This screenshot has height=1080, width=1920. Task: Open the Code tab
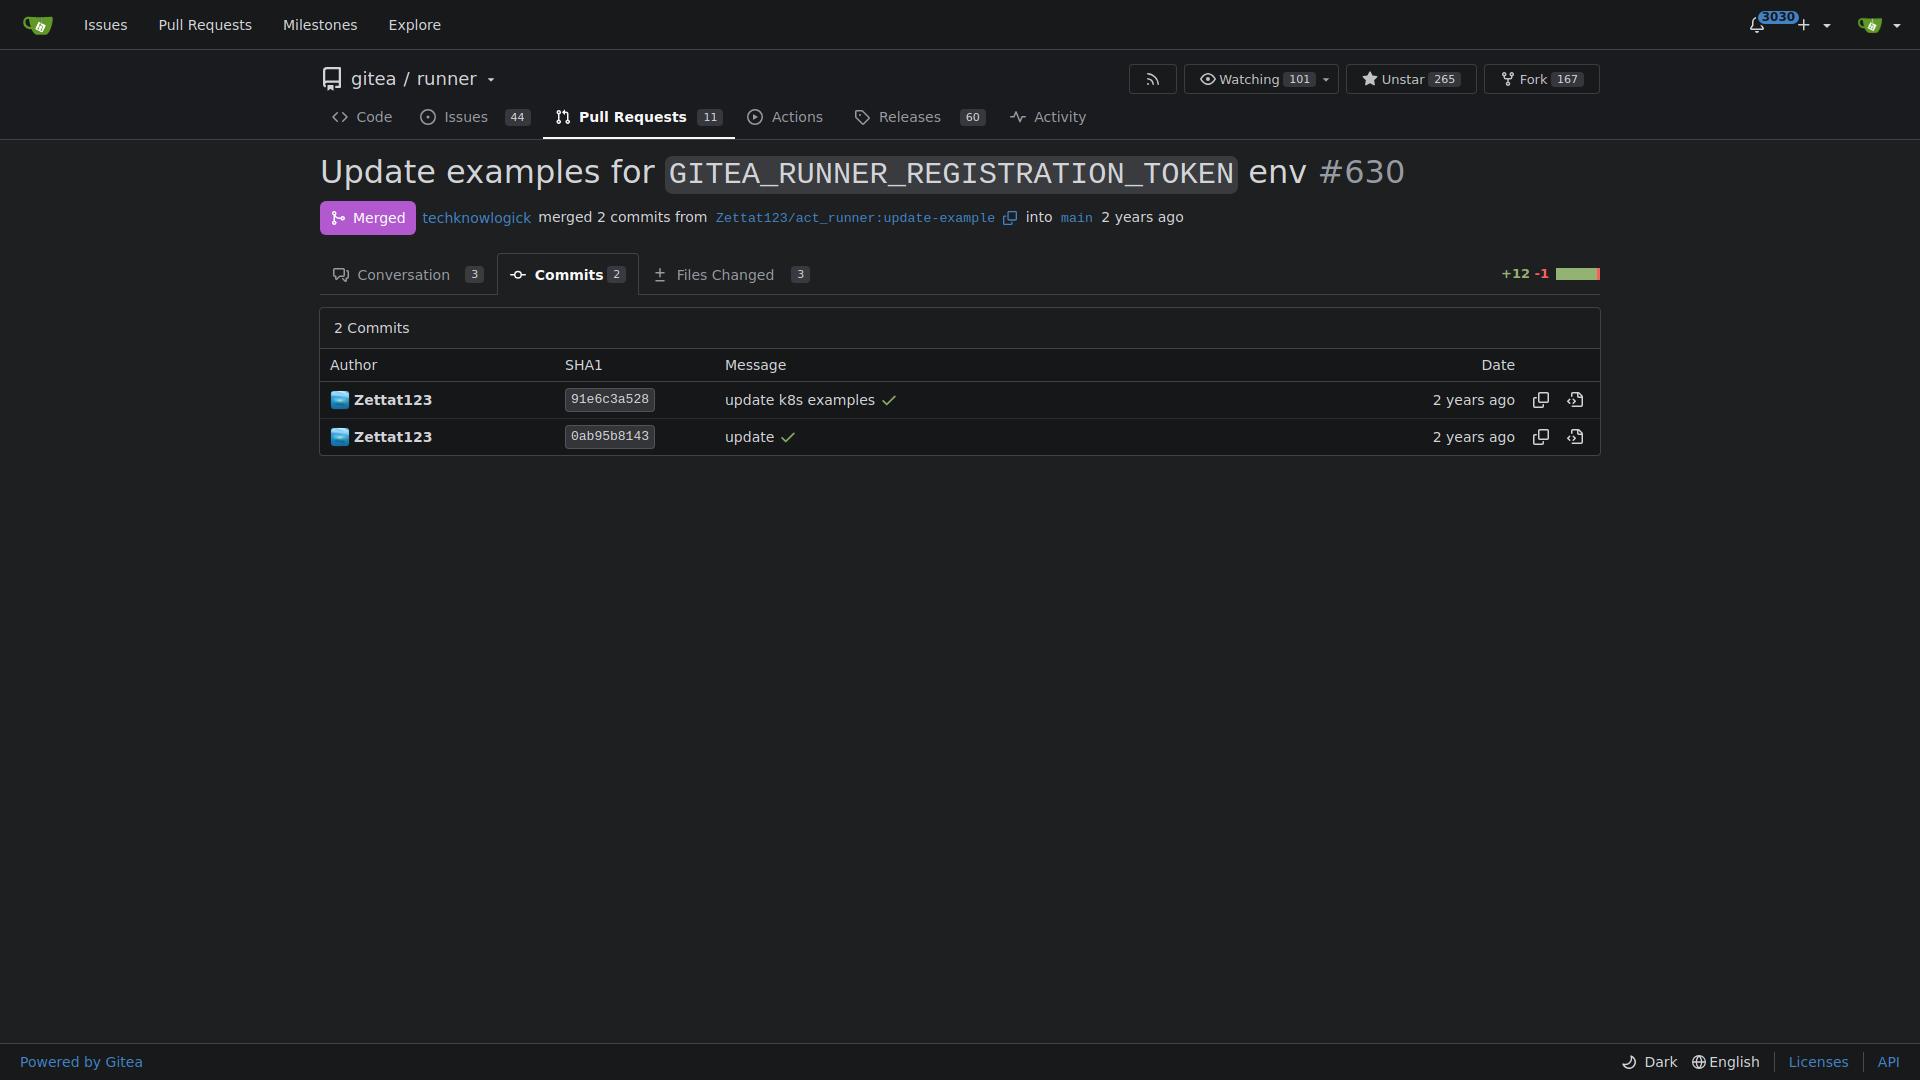click(362, 117)
